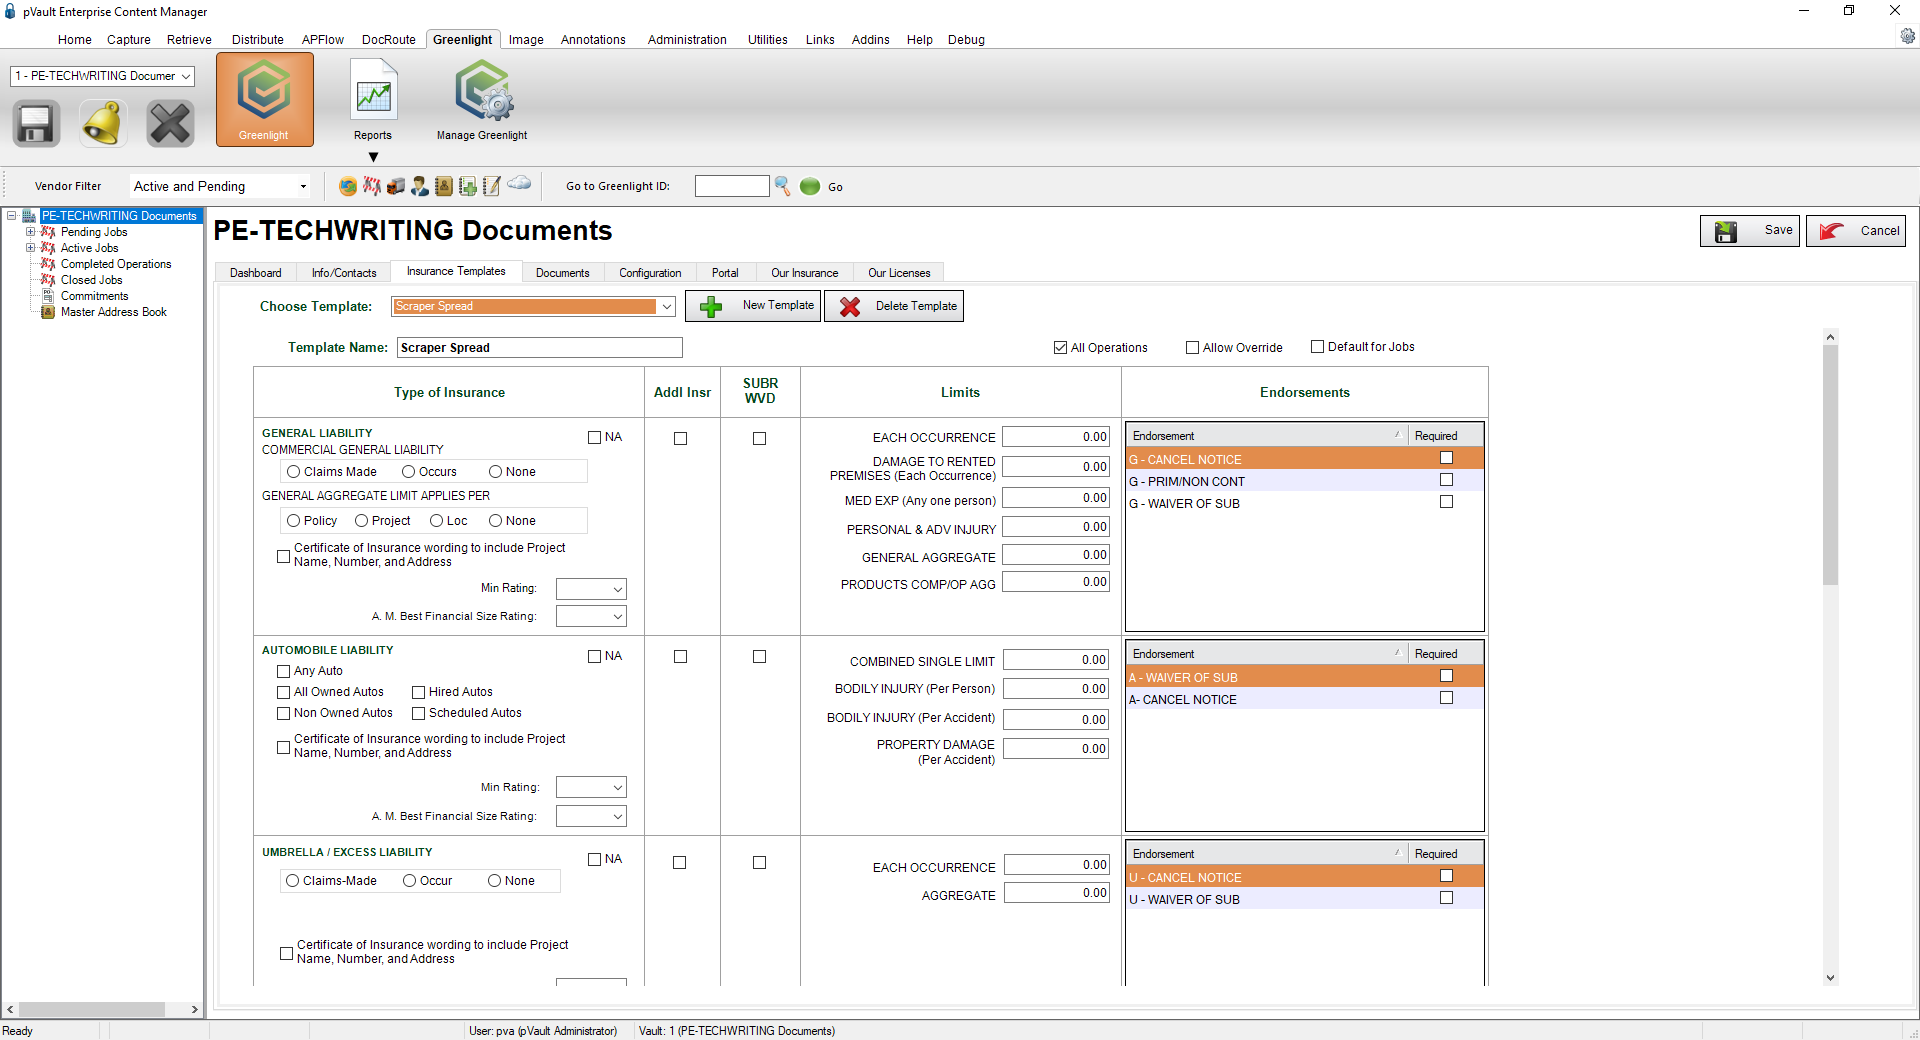This screenshot has height=1040, width=1920.
Task: Click the Save button
Action: pos(1750,231)
